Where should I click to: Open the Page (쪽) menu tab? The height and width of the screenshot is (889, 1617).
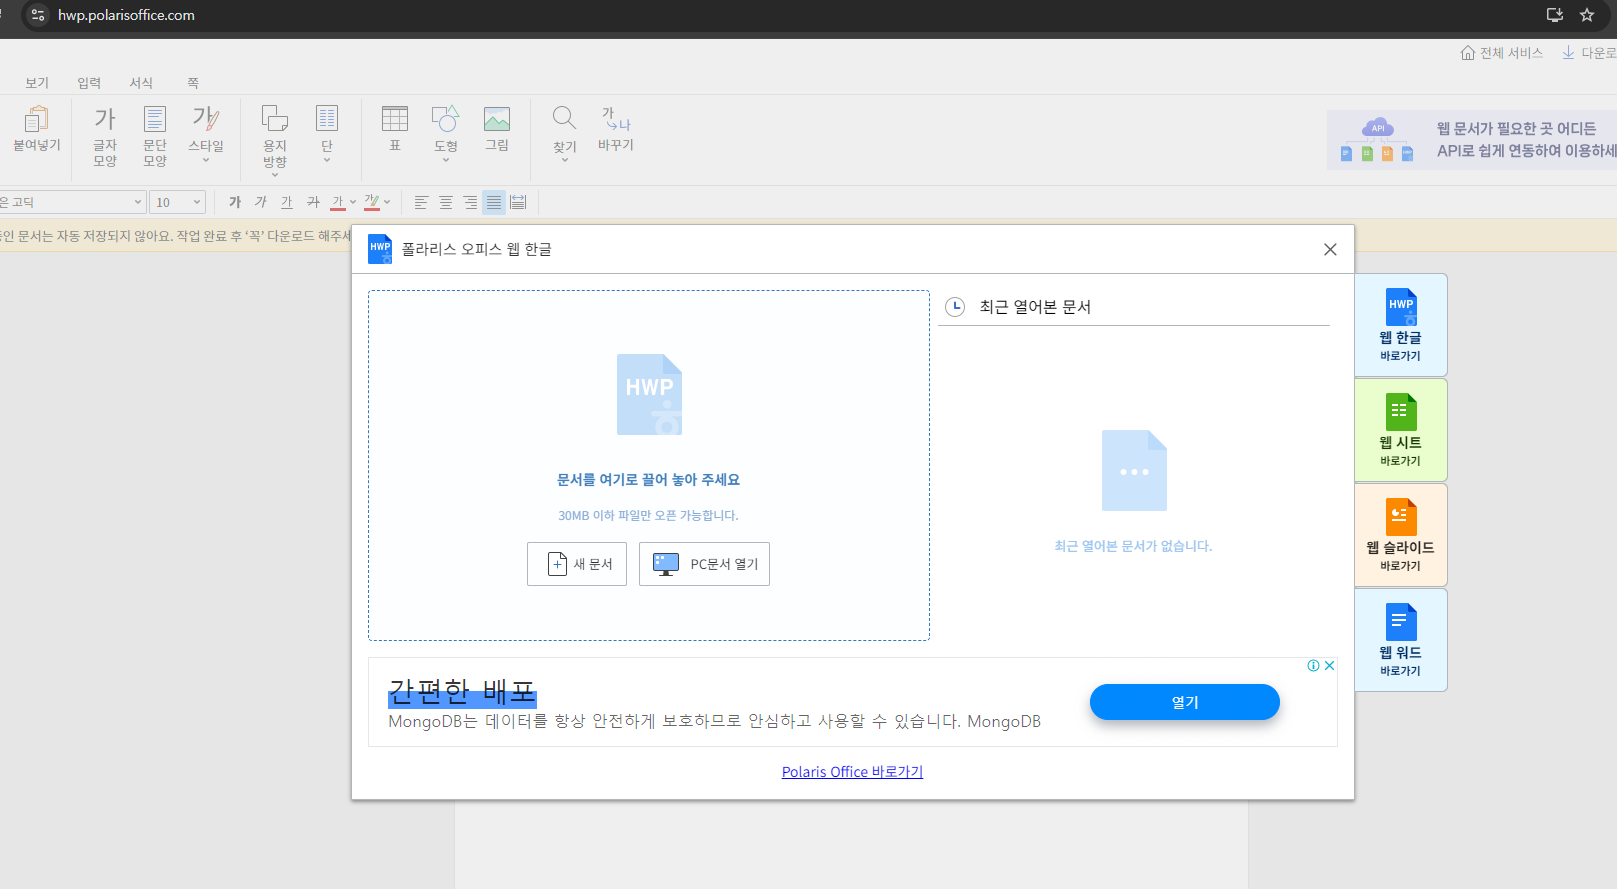[x=193, y=83]
